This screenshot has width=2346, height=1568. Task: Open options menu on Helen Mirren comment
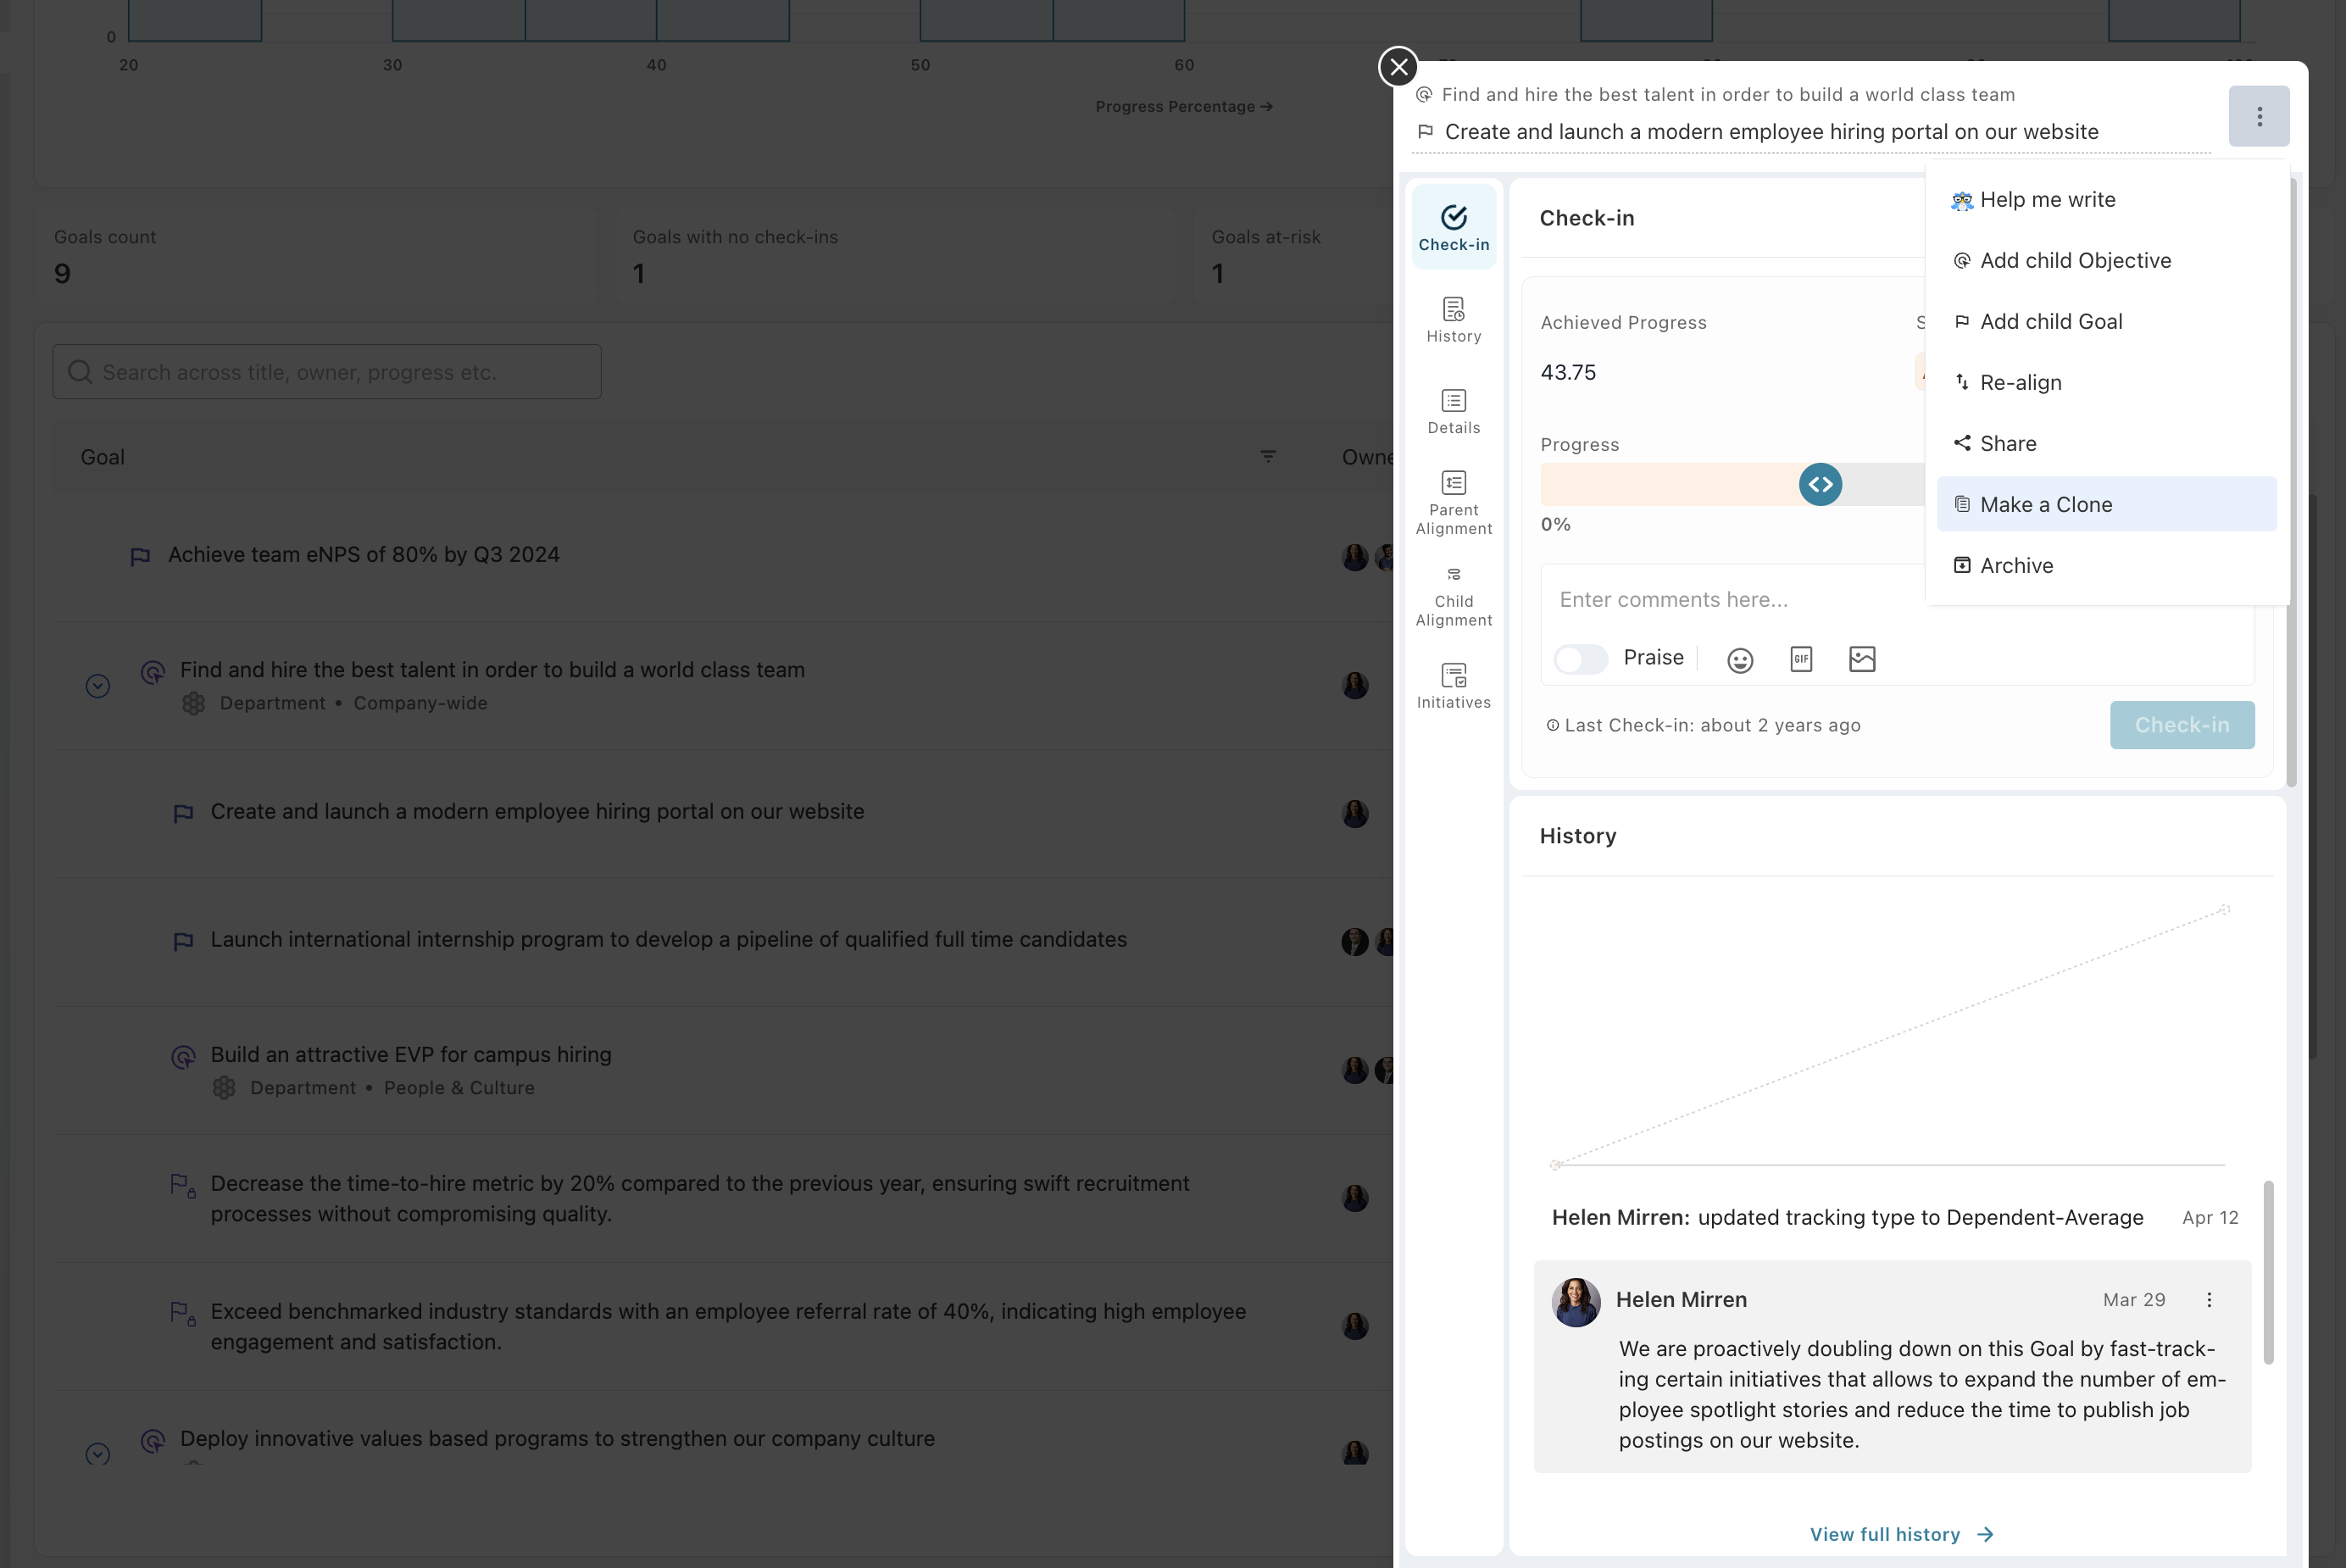point(2209,1299)
